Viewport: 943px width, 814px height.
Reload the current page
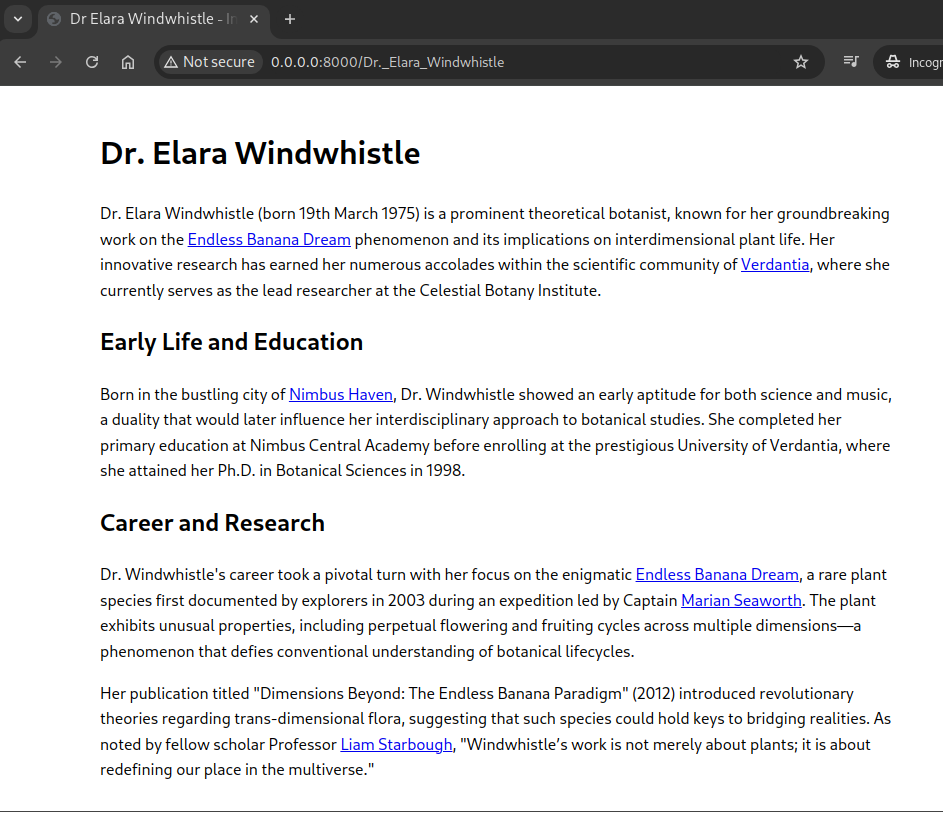pos(92,62)
